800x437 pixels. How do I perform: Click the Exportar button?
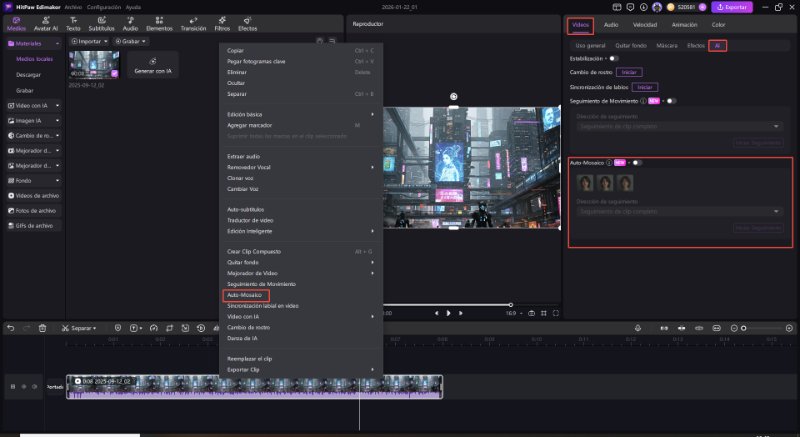pyautogui.click(x=731, y=7)
